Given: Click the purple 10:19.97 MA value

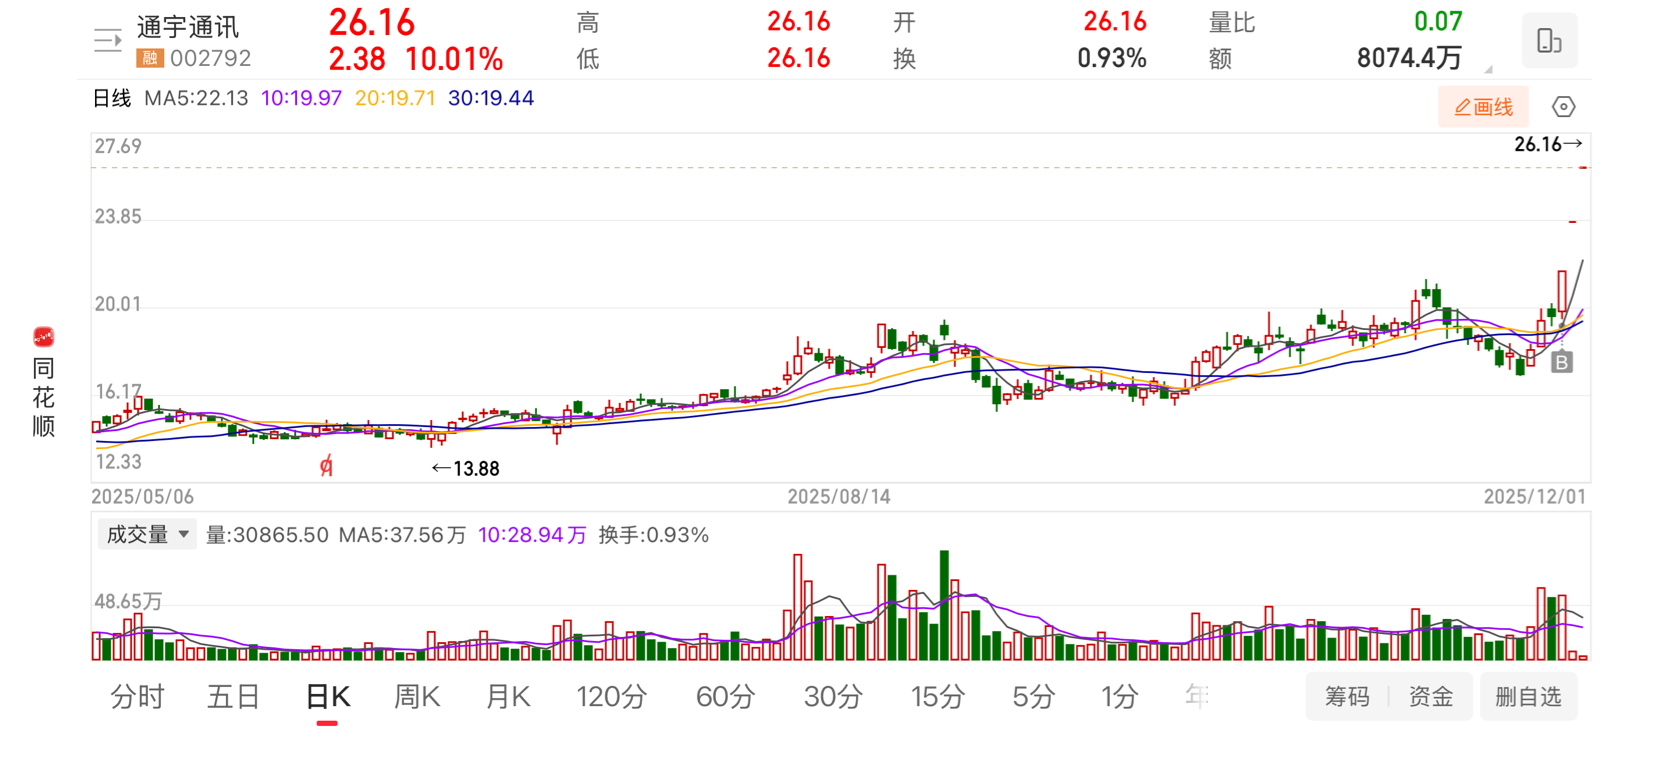Looking at the screenshot, I should click(x=301, y=98).
